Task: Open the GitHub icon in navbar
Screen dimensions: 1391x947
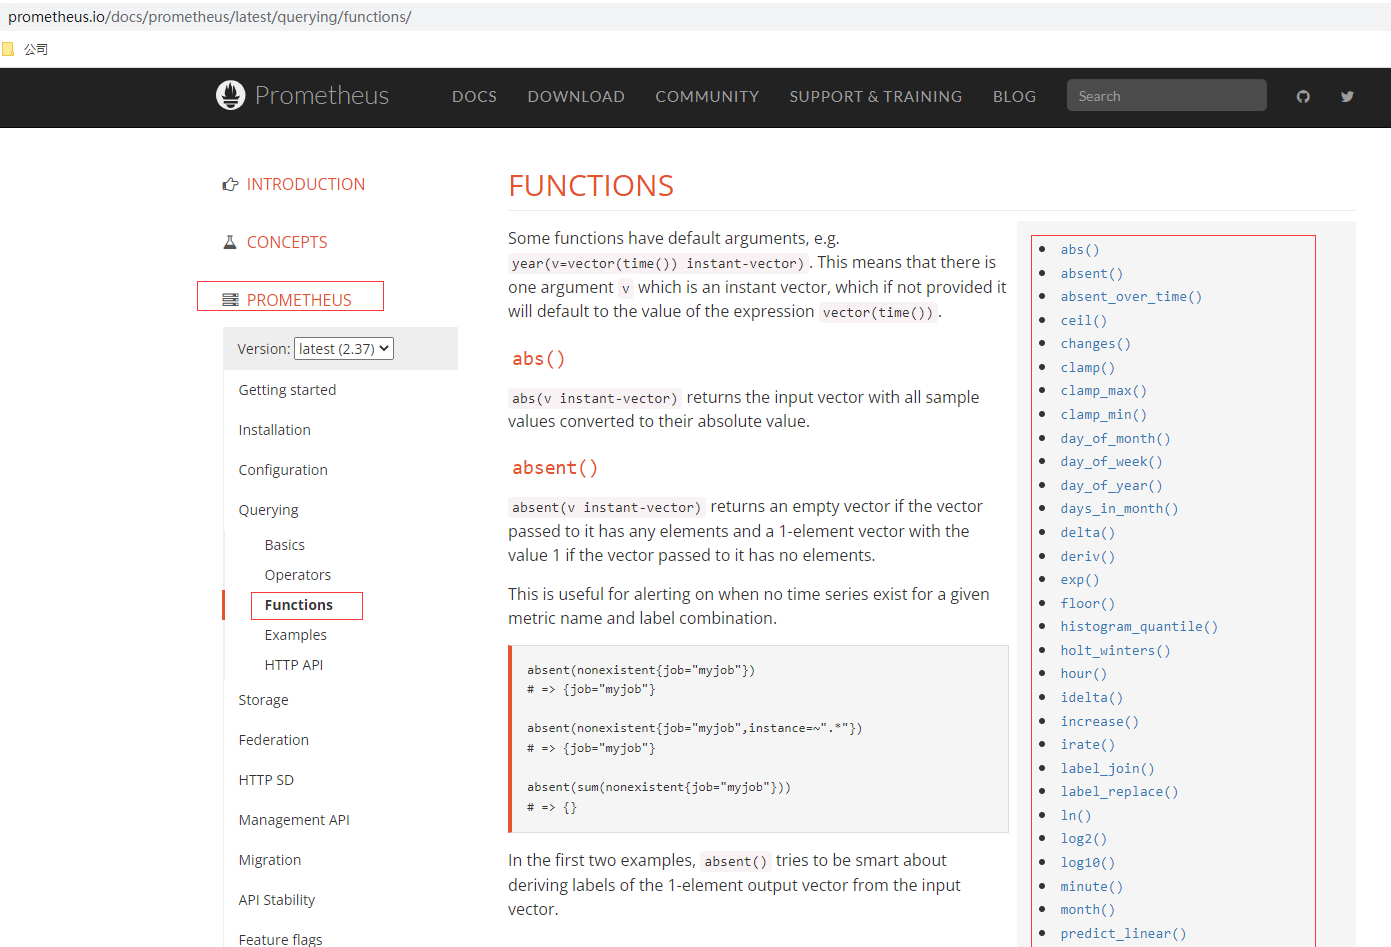Action: pos(1303,96)
